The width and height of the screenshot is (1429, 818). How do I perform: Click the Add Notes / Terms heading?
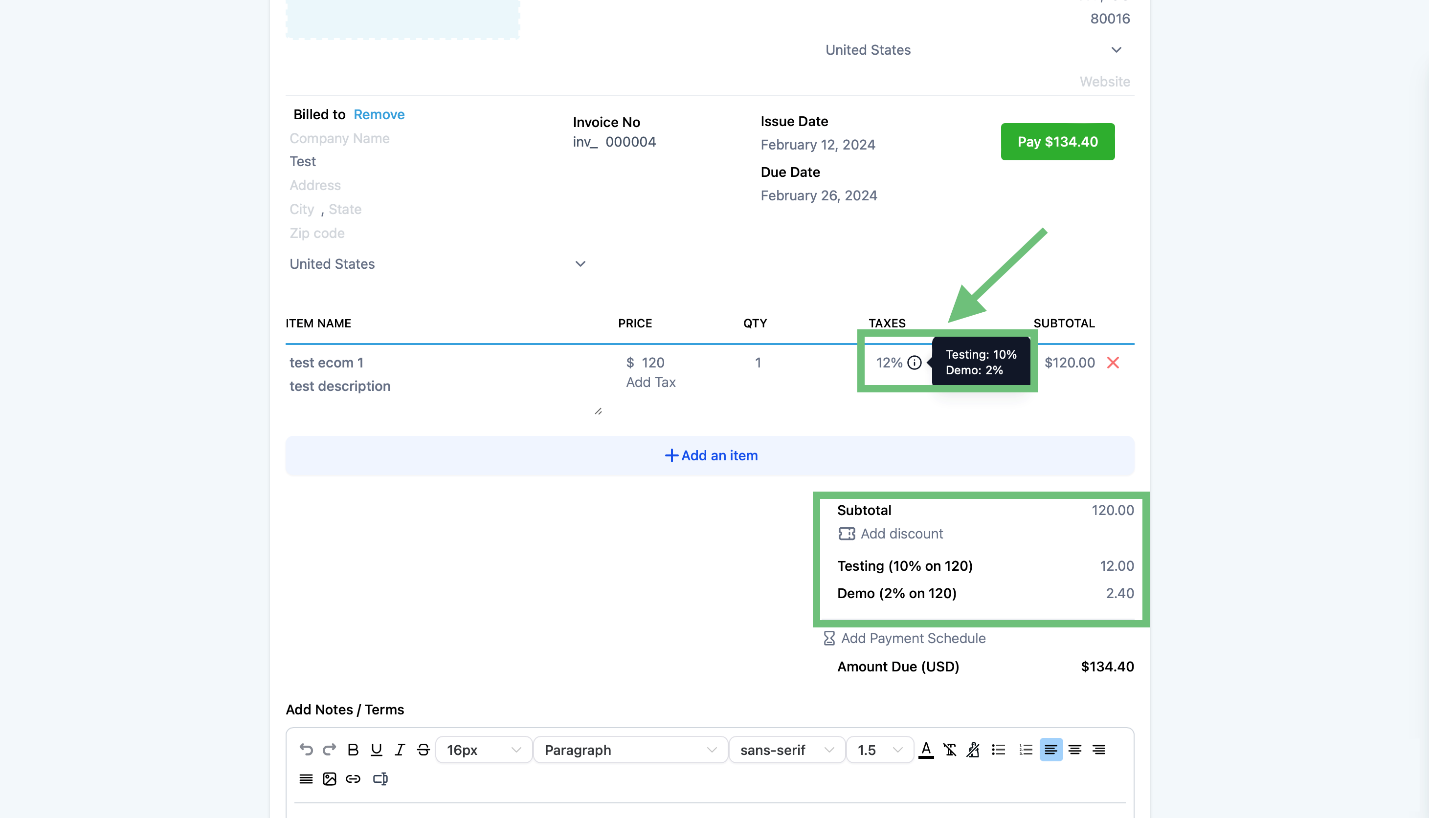tap(345, 710)
